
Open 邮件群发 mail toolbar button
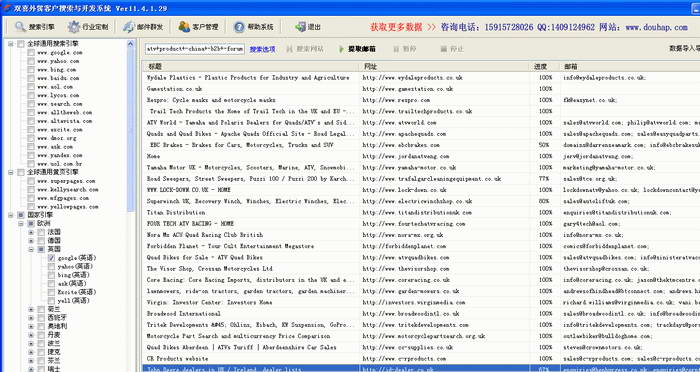pos(143,27)
